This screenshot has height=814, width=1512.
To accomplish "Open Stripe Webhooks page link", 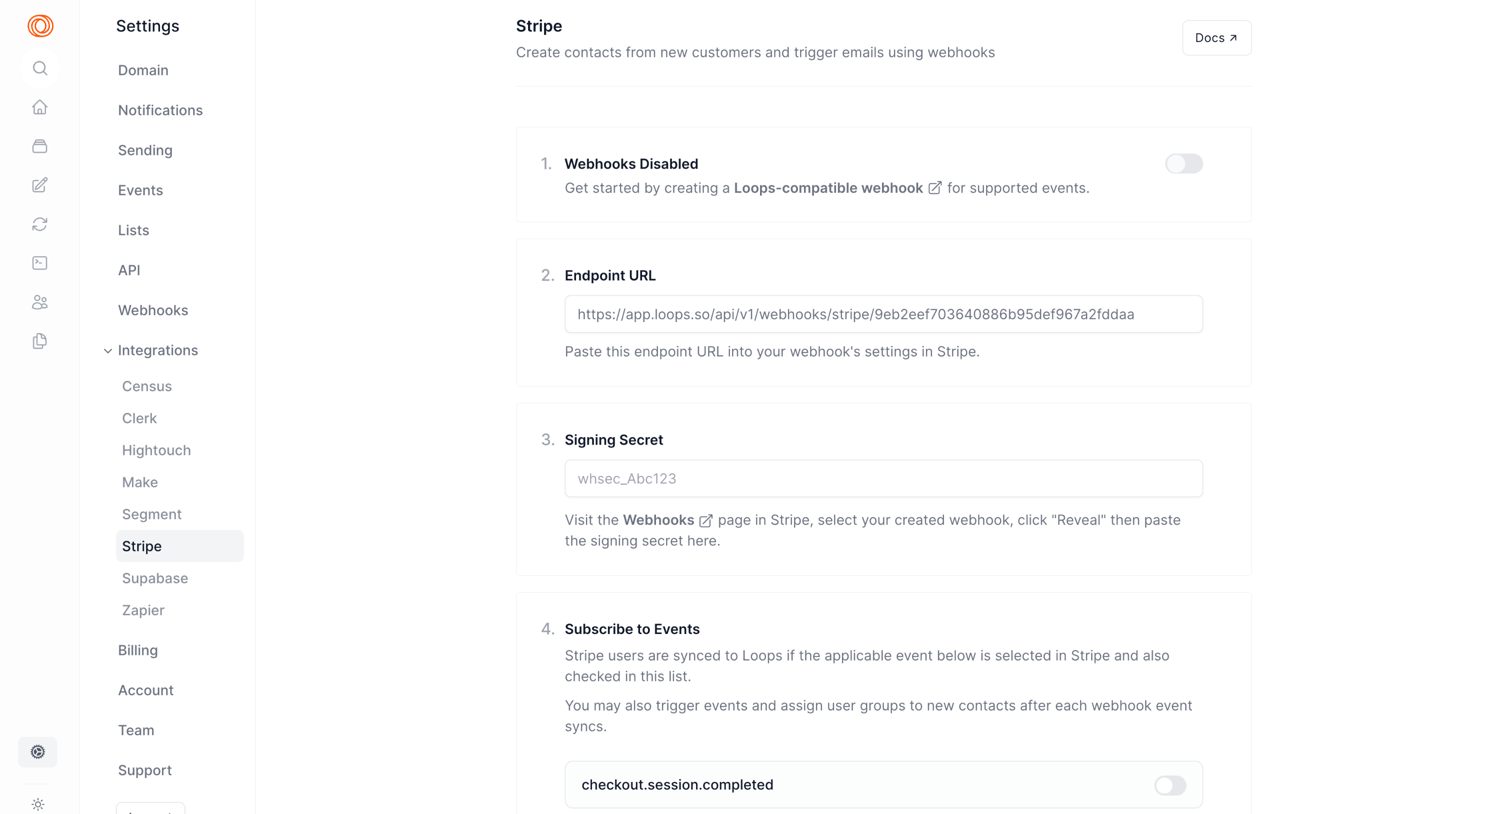I will [667, 520].
